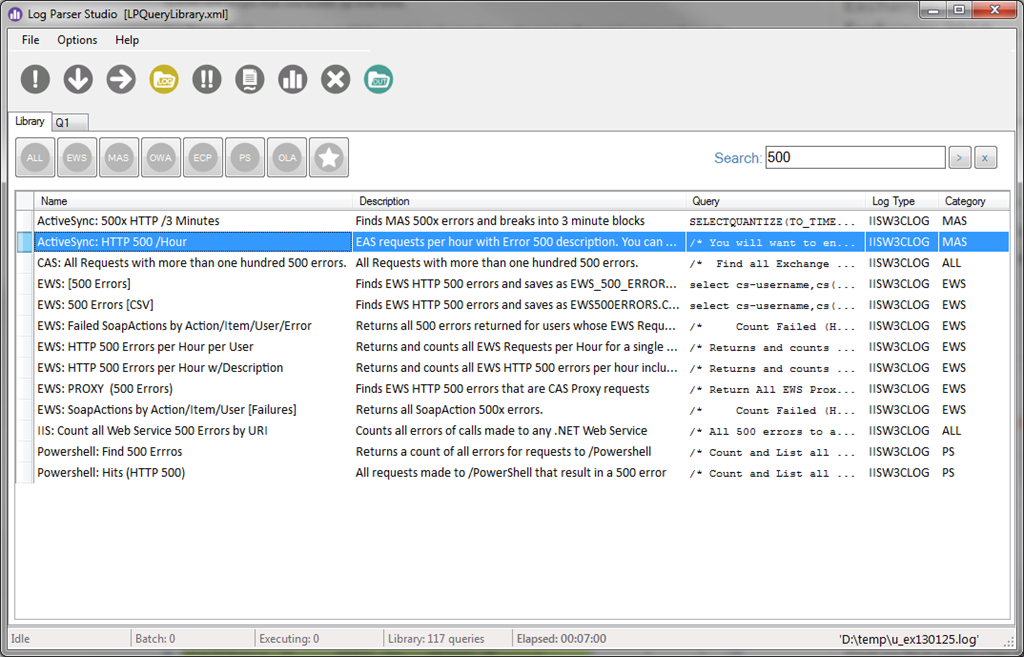
Task: Show favorites with the star button
Action: (x=329, y=158)
